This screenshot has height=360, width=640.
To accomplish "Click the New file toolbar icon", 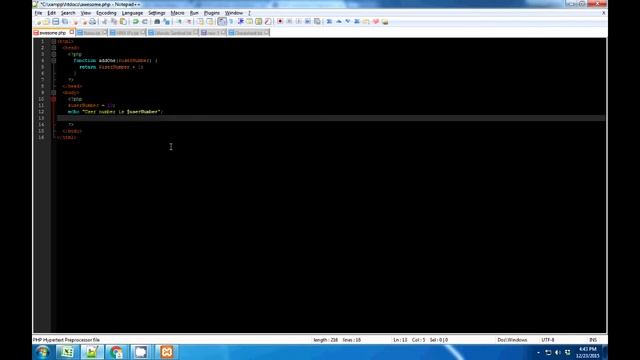I will click(x=39, y=22).
